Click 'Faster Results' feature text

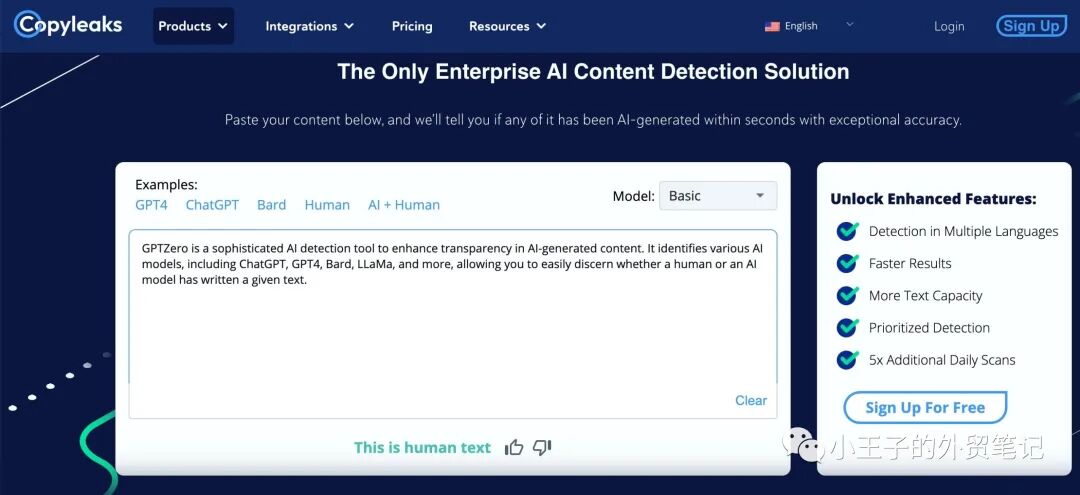pyautogui.click(x=910, y=263)
